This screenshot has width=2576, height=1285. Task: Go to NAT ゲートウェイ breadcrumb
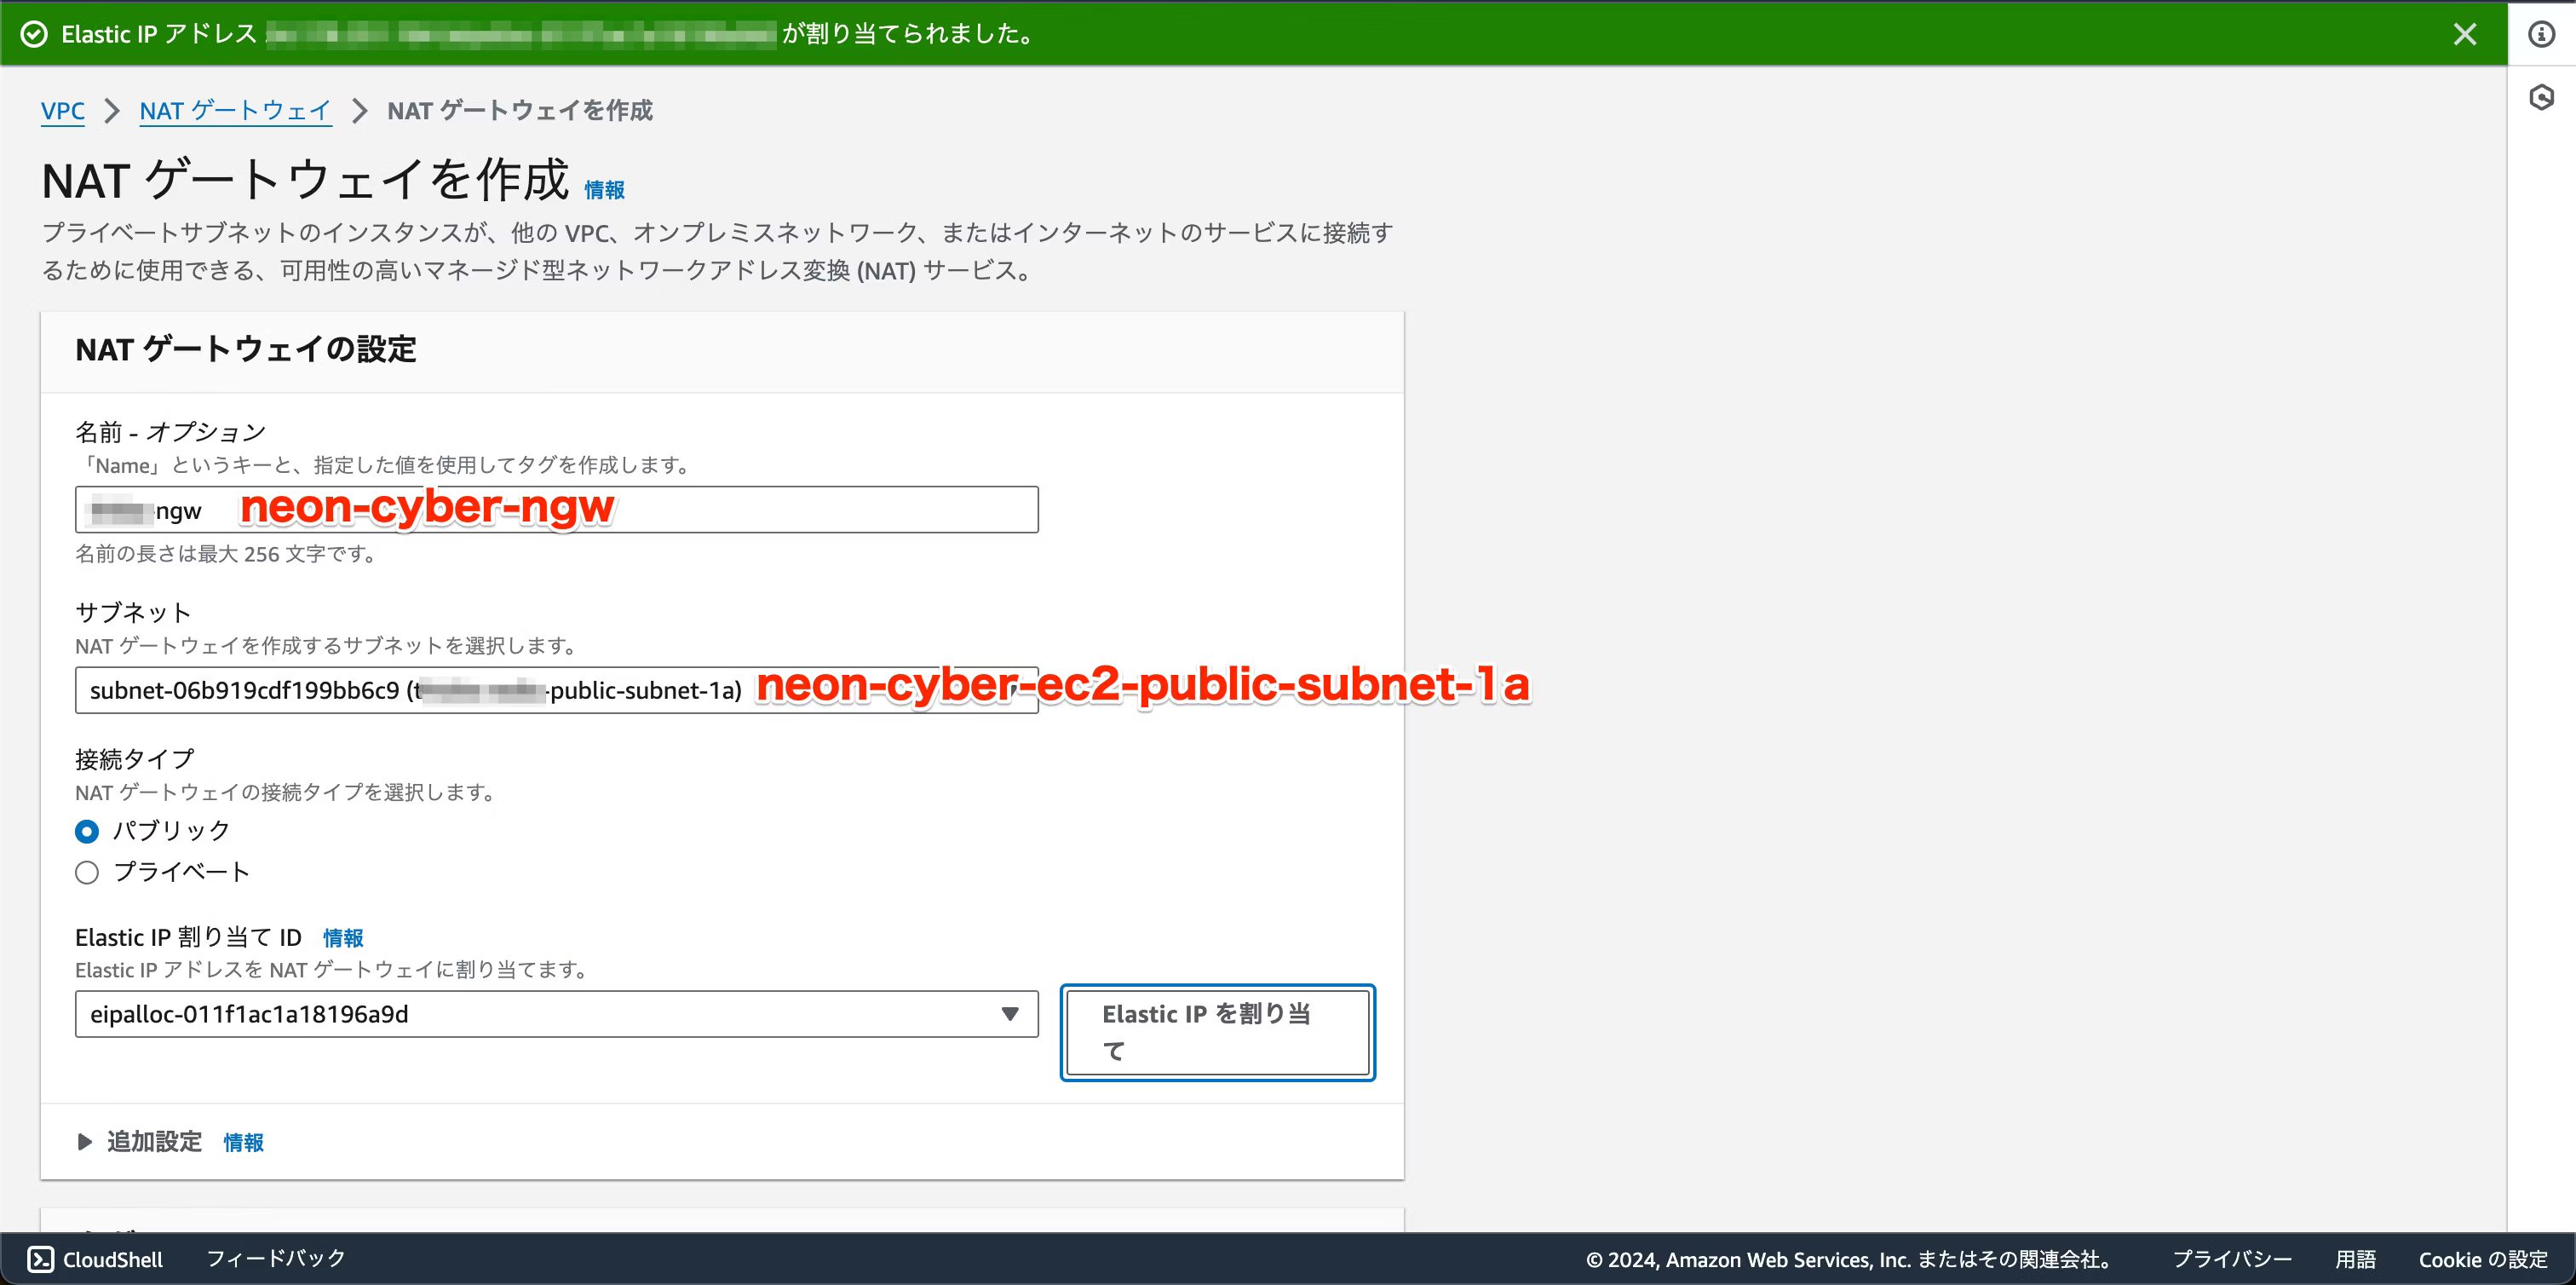point(235,111)
